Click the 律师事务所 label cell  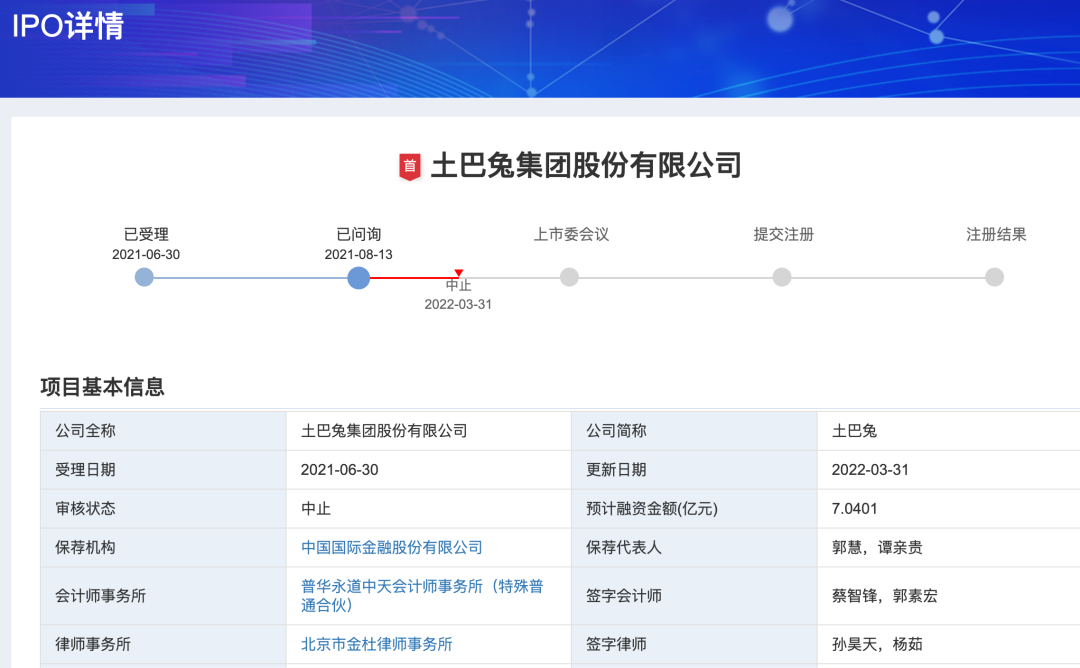coord(163,645)
